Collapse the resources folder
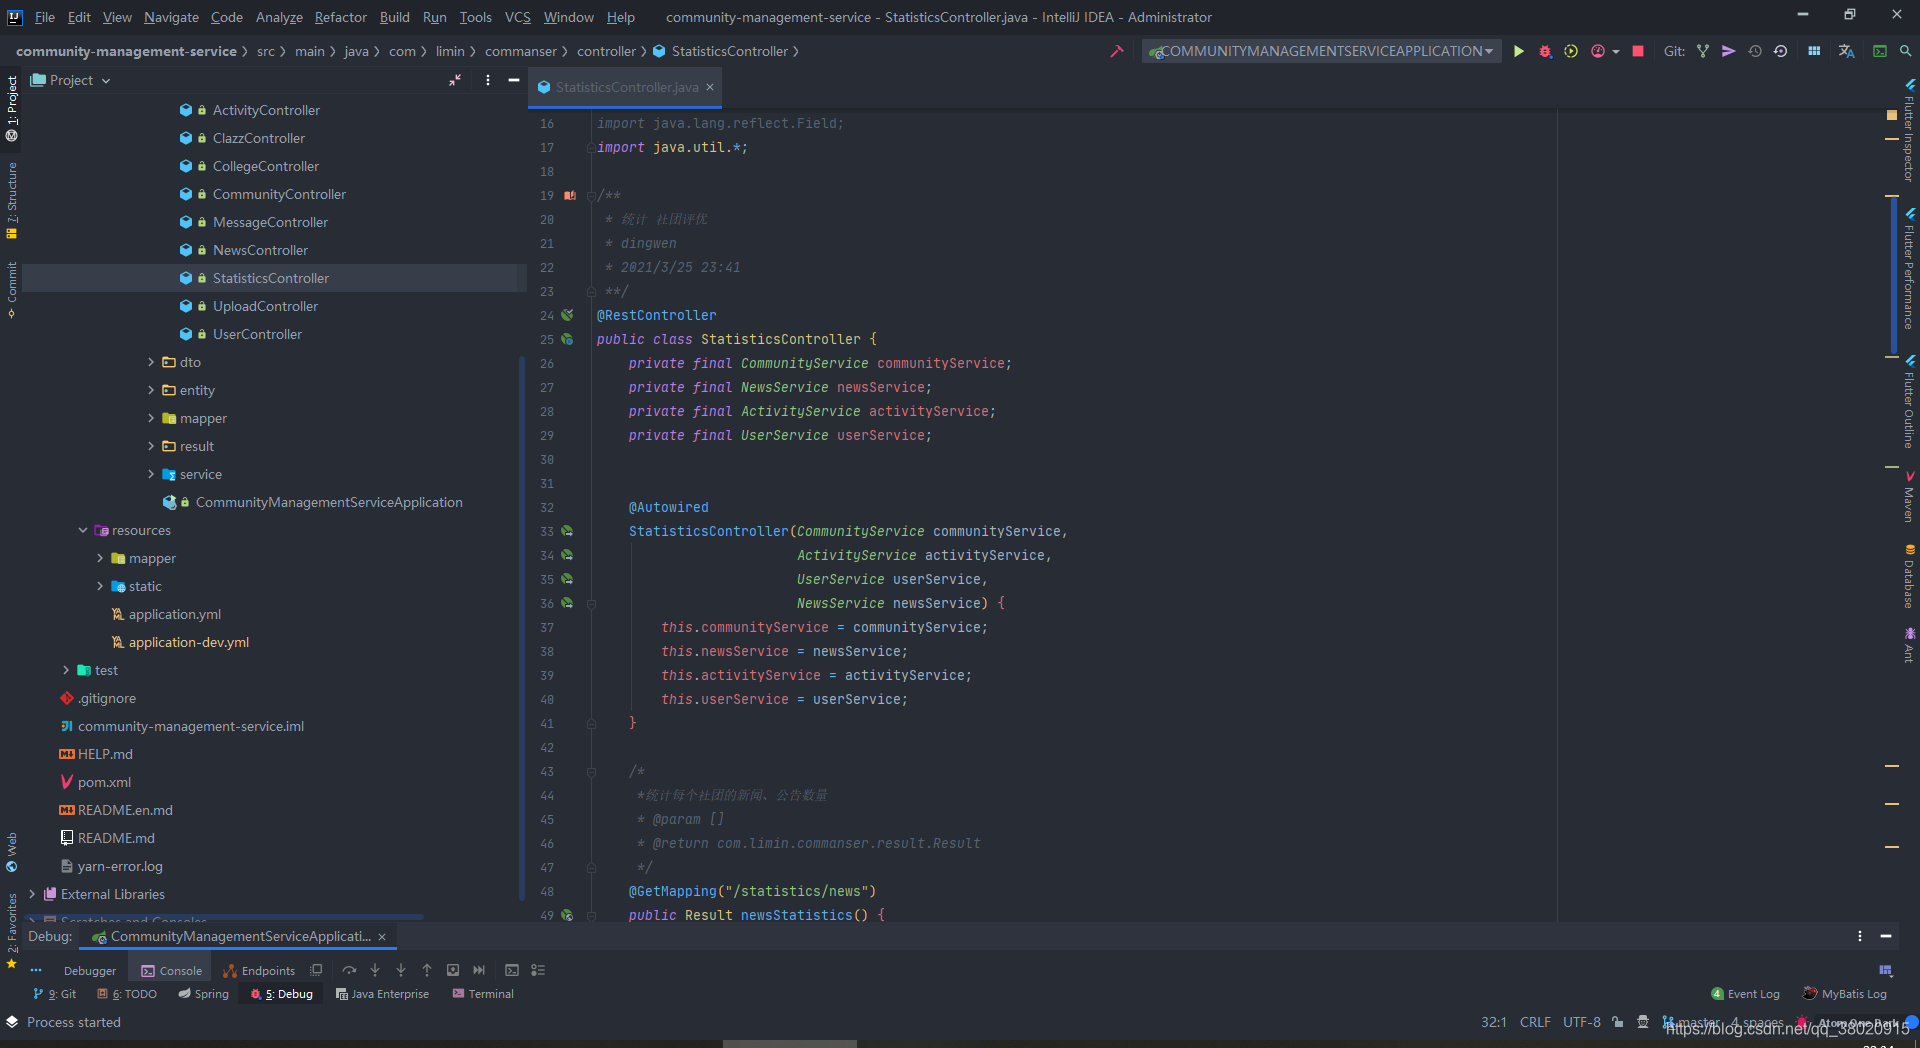The image size is (1920, 1048). [83, 530]
